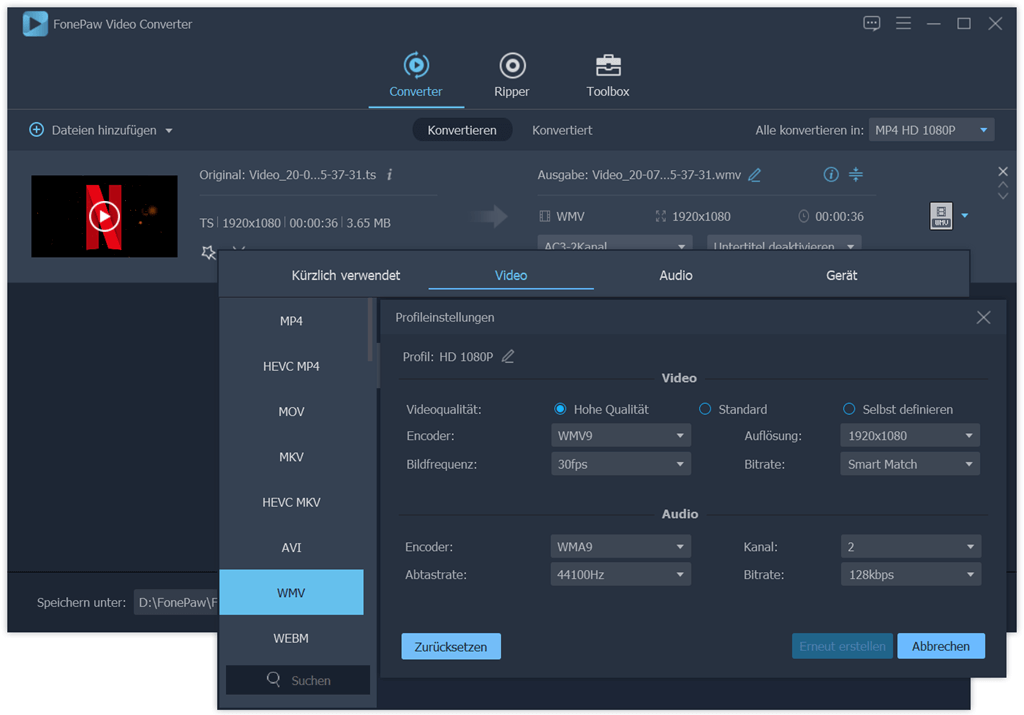The width and height of the screenshot is (1024, 715).
Task: Select the Video format tab
Action: pyautogui.click(x=511, y=275)
